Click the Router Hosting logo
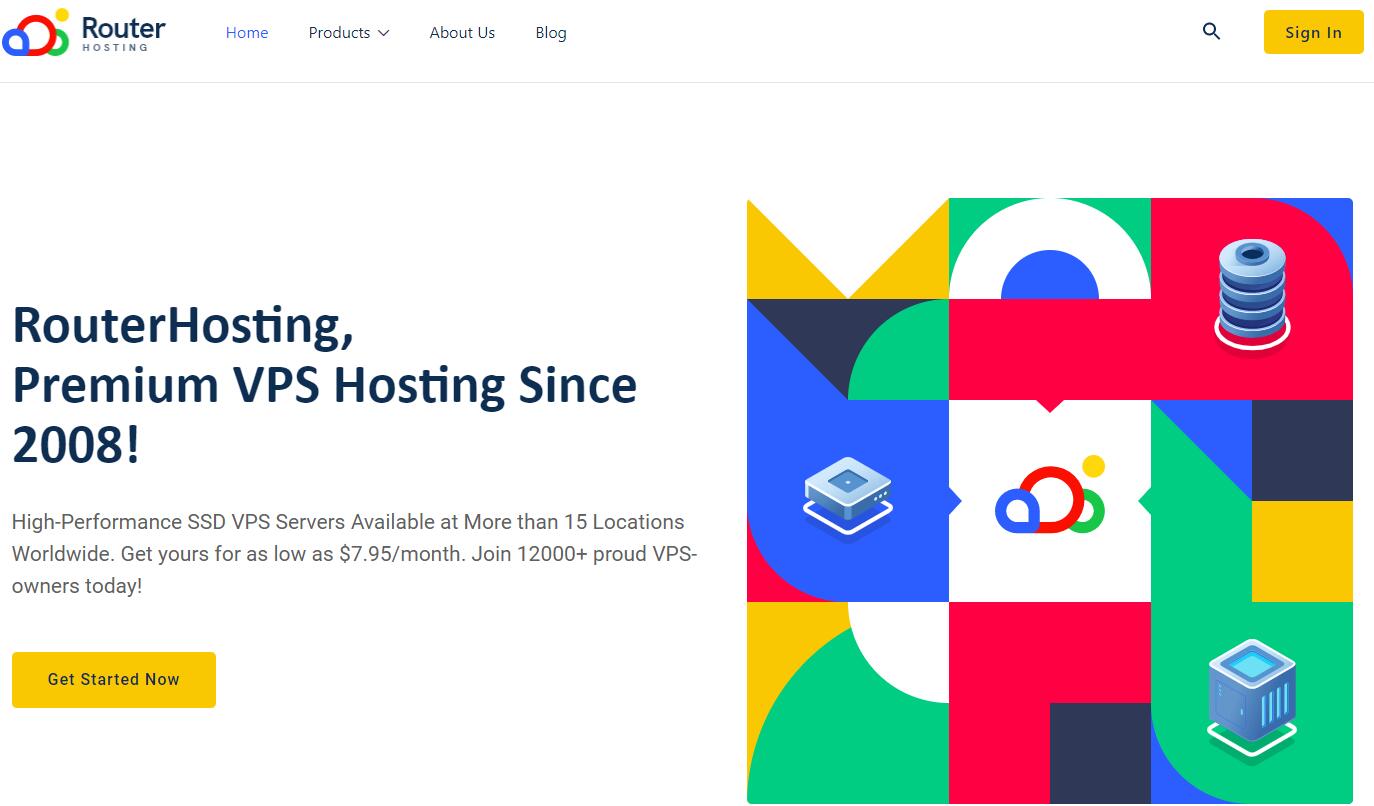This screenshot has width=1374, height=806. tap(84, 32)
